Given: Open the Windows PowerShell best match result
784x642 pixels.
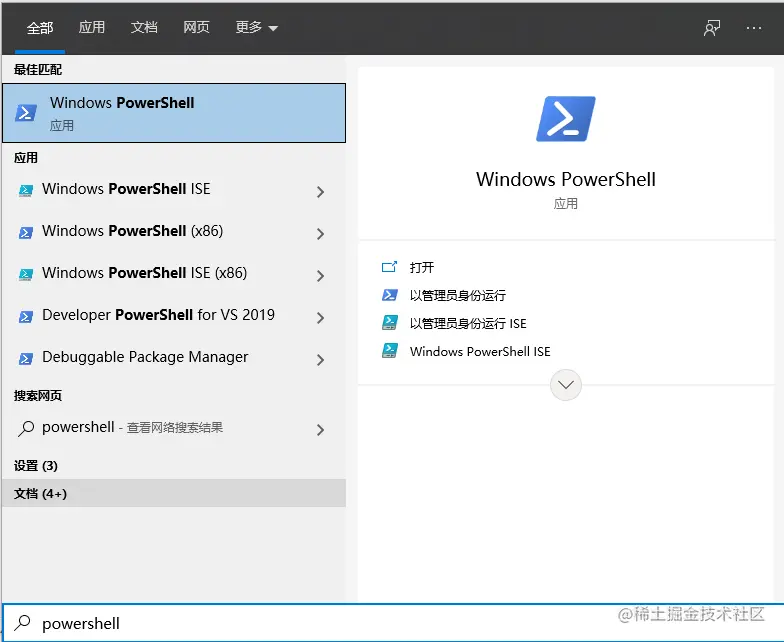Looking at the screenshot, I should tap(174, 113).
